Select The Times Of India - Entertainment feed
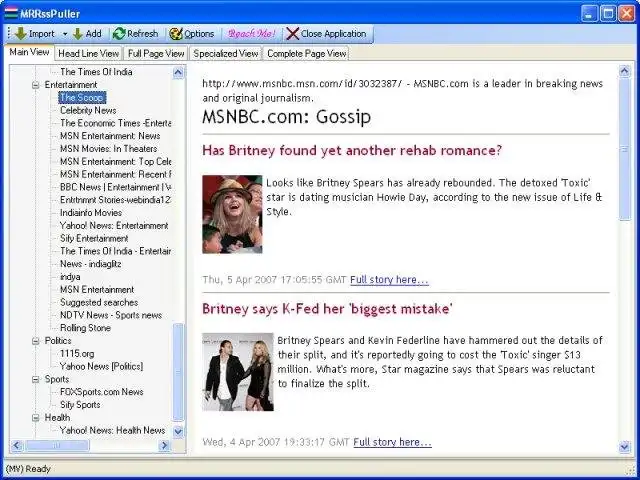This screenshot has width=640, height=480. (116, 251)
